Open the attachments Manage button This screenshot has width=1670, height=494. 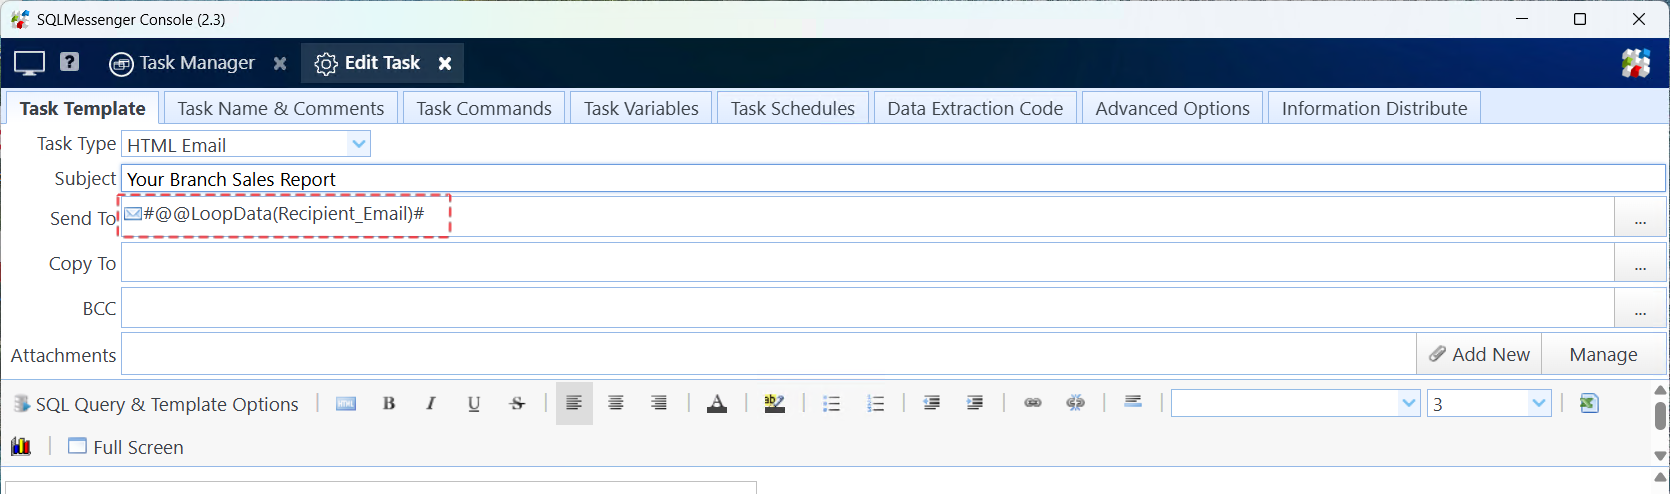(1603, 354)
